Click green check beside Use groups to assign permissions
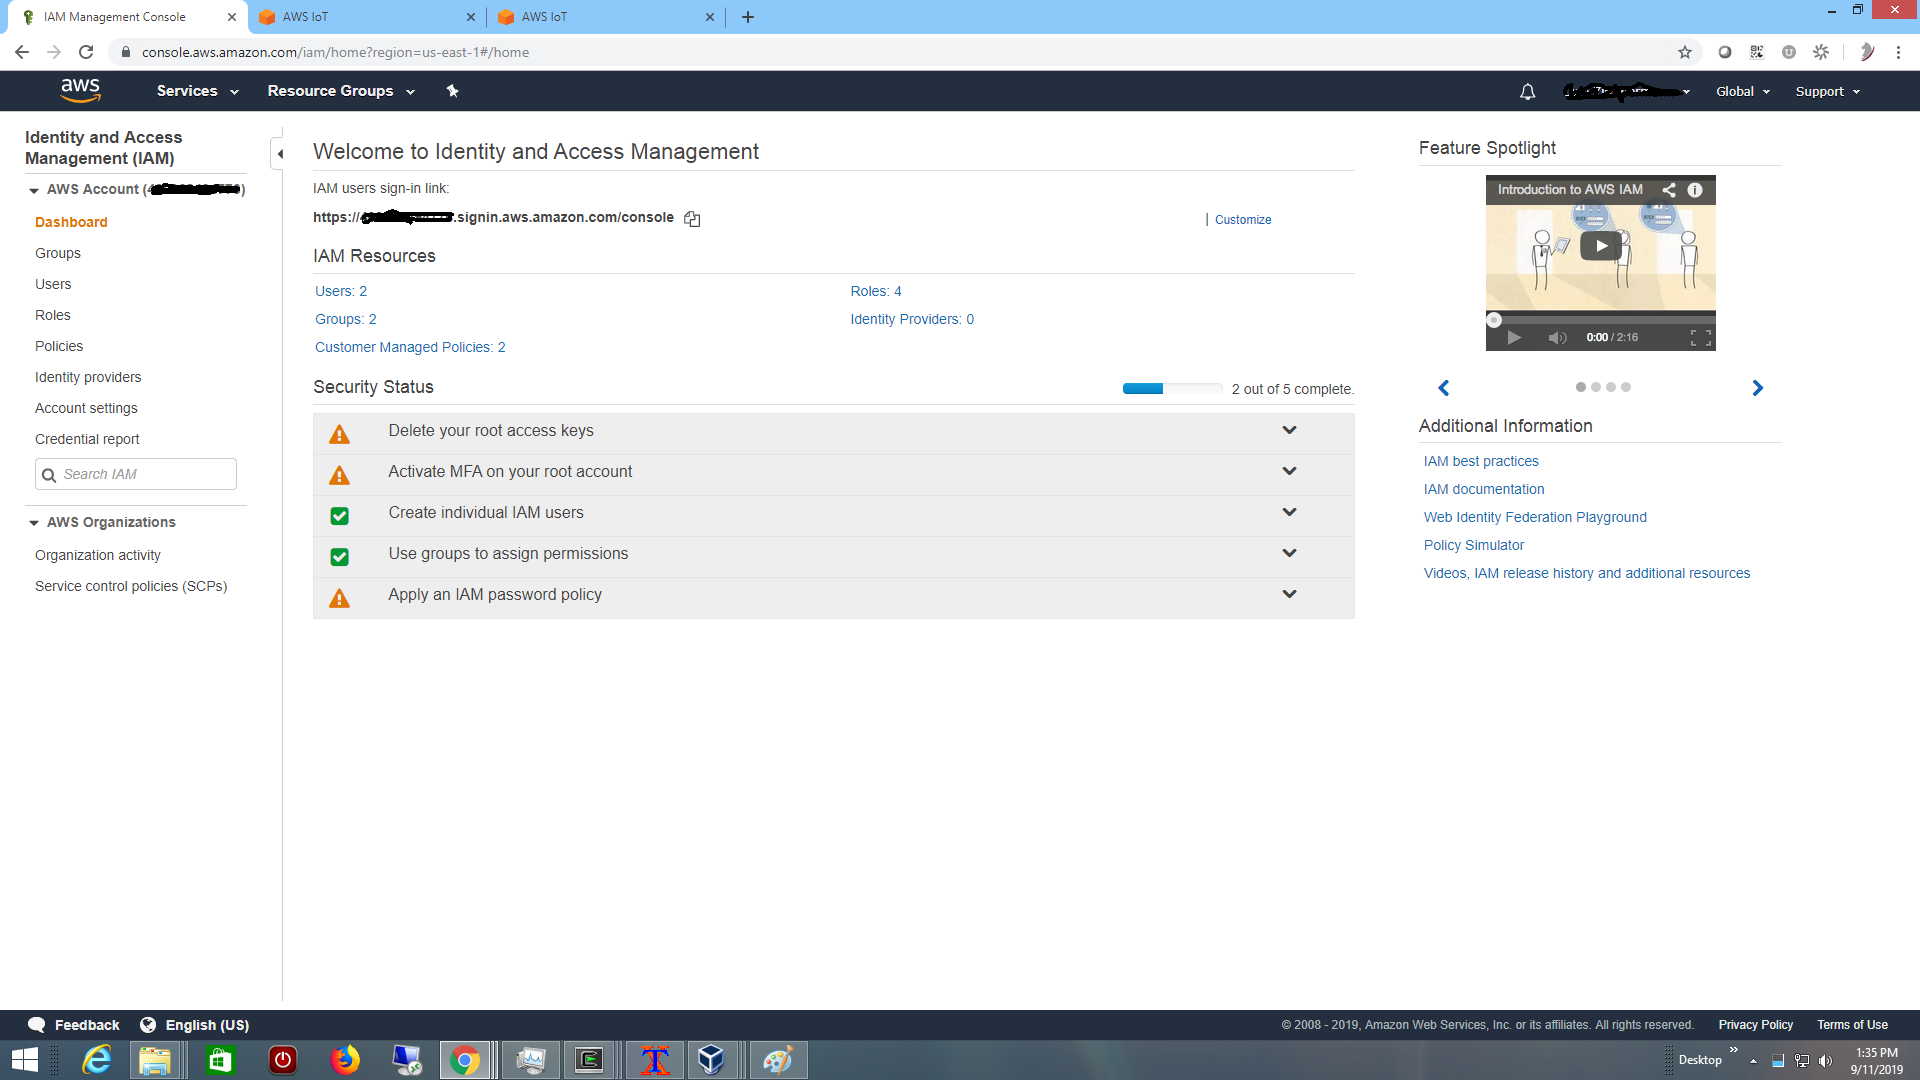 pyautogui.click(x=340, y=557)
